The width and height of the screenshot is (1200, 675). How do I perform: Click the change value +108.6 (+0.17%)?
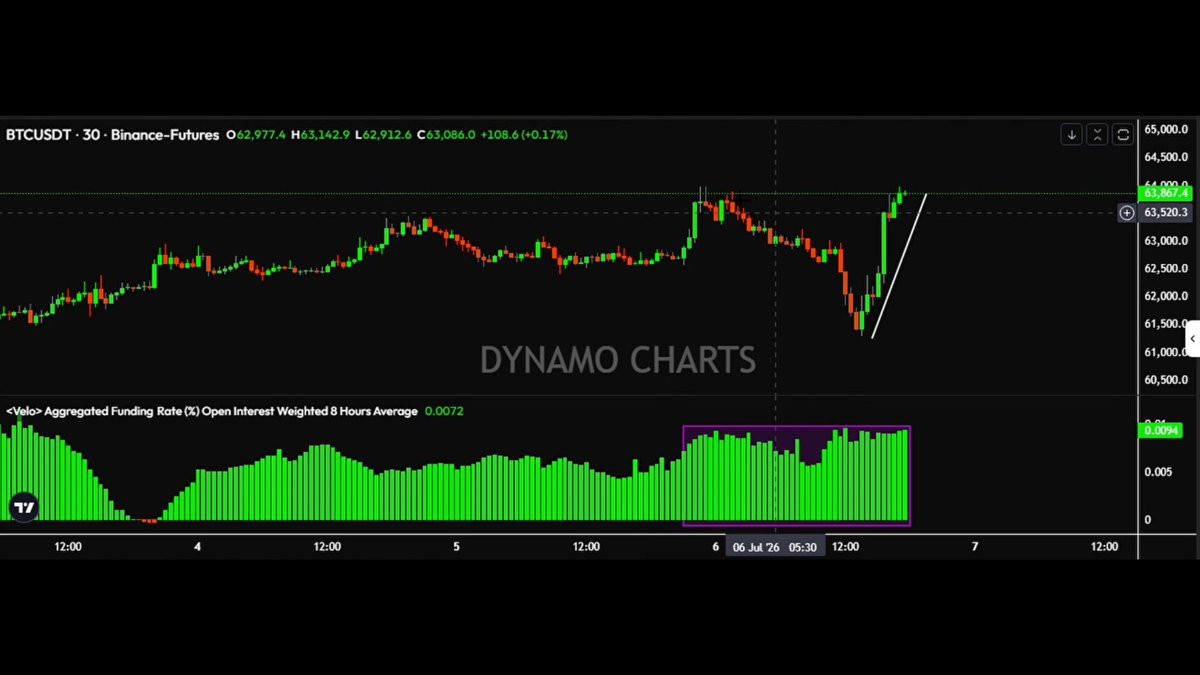coord(524,134)
